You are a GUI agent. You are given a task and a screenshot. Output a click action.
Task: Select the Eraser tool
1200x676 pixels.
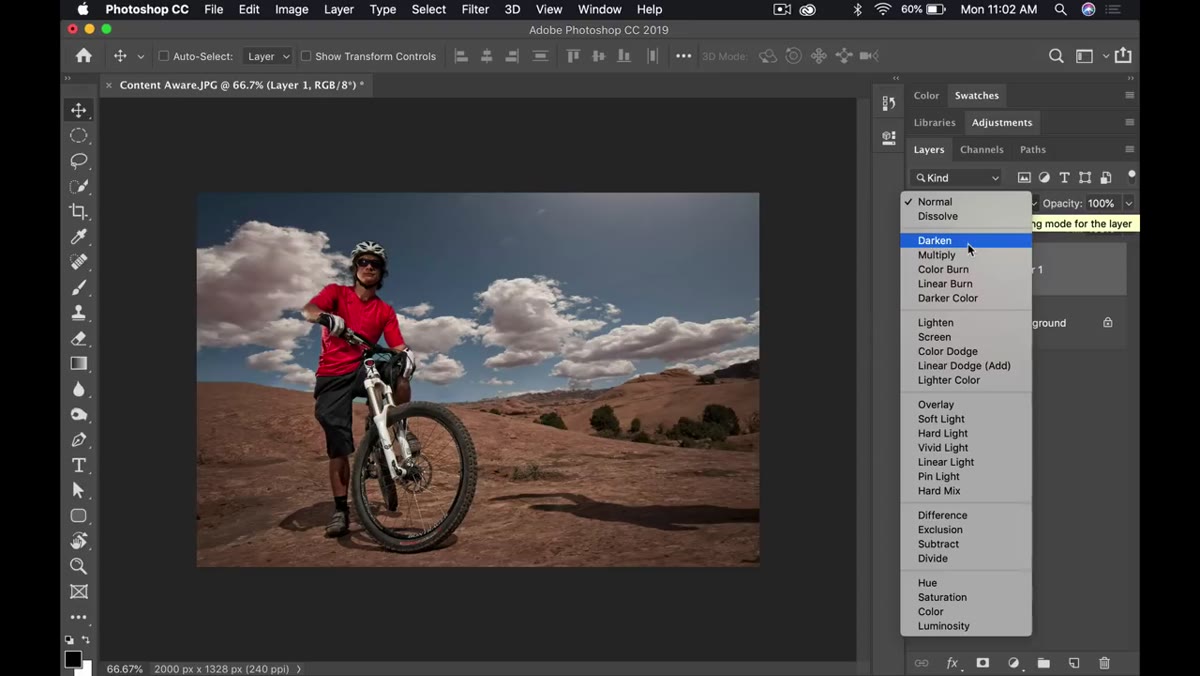click(78, 339)
